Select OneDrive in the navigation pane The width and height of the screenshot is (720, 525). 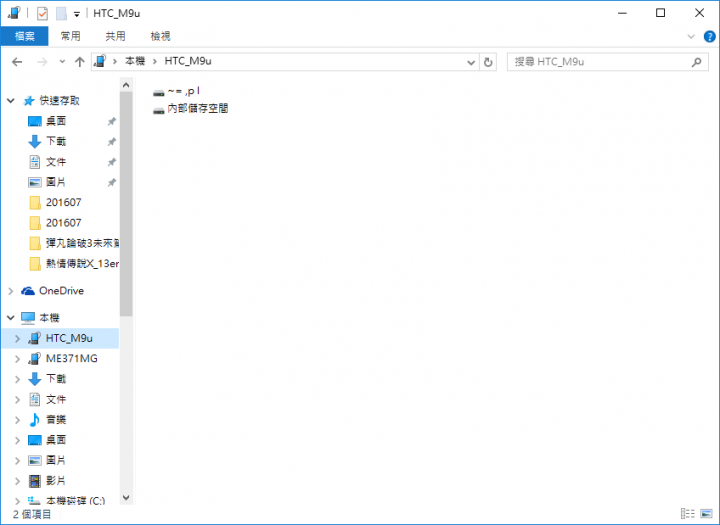pyautogui.click(x=61, y=291)
